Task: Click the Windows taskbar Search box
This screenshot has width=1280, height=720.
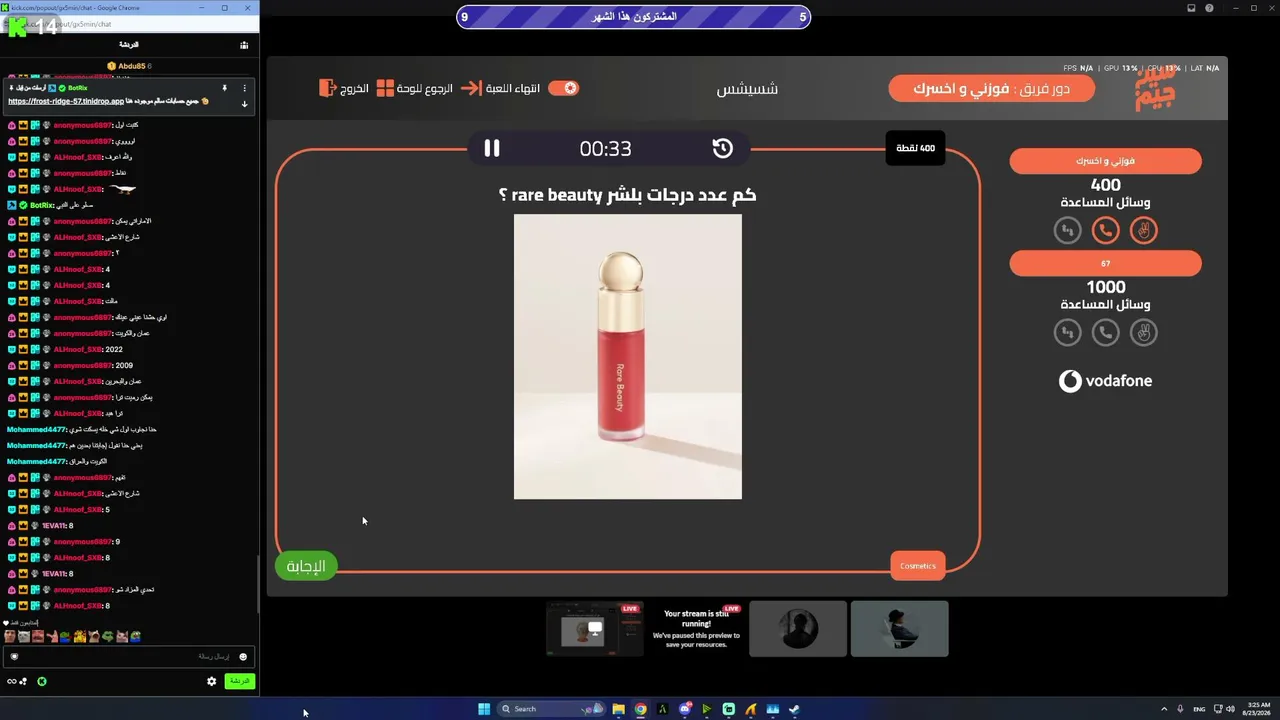Action: [549, 709]
